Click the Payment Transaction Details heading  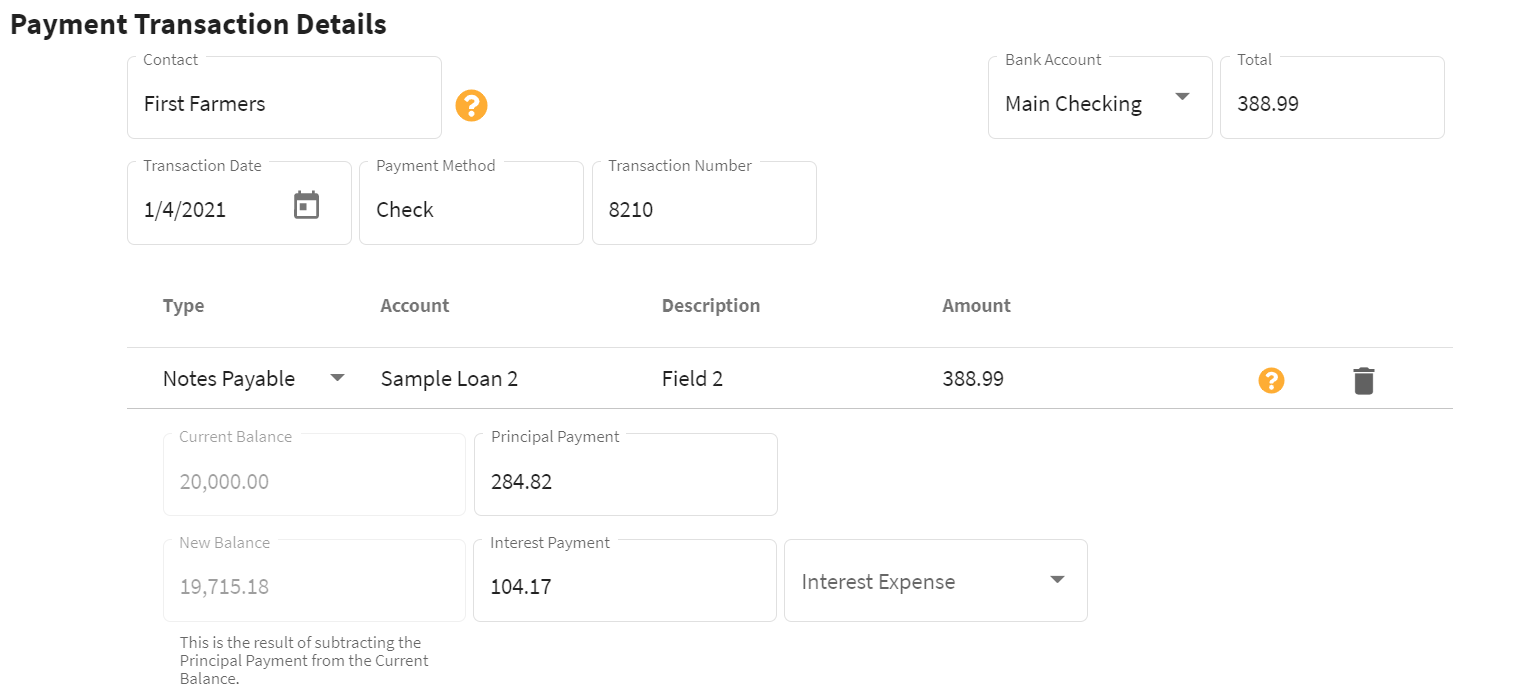[x=198, y=24]
